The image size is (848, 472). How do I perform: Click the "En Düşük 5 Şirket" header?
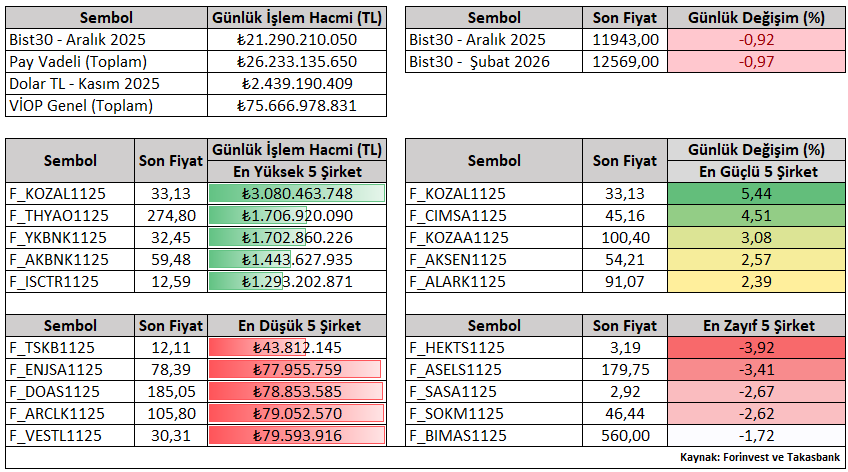(x=297, y=326)
